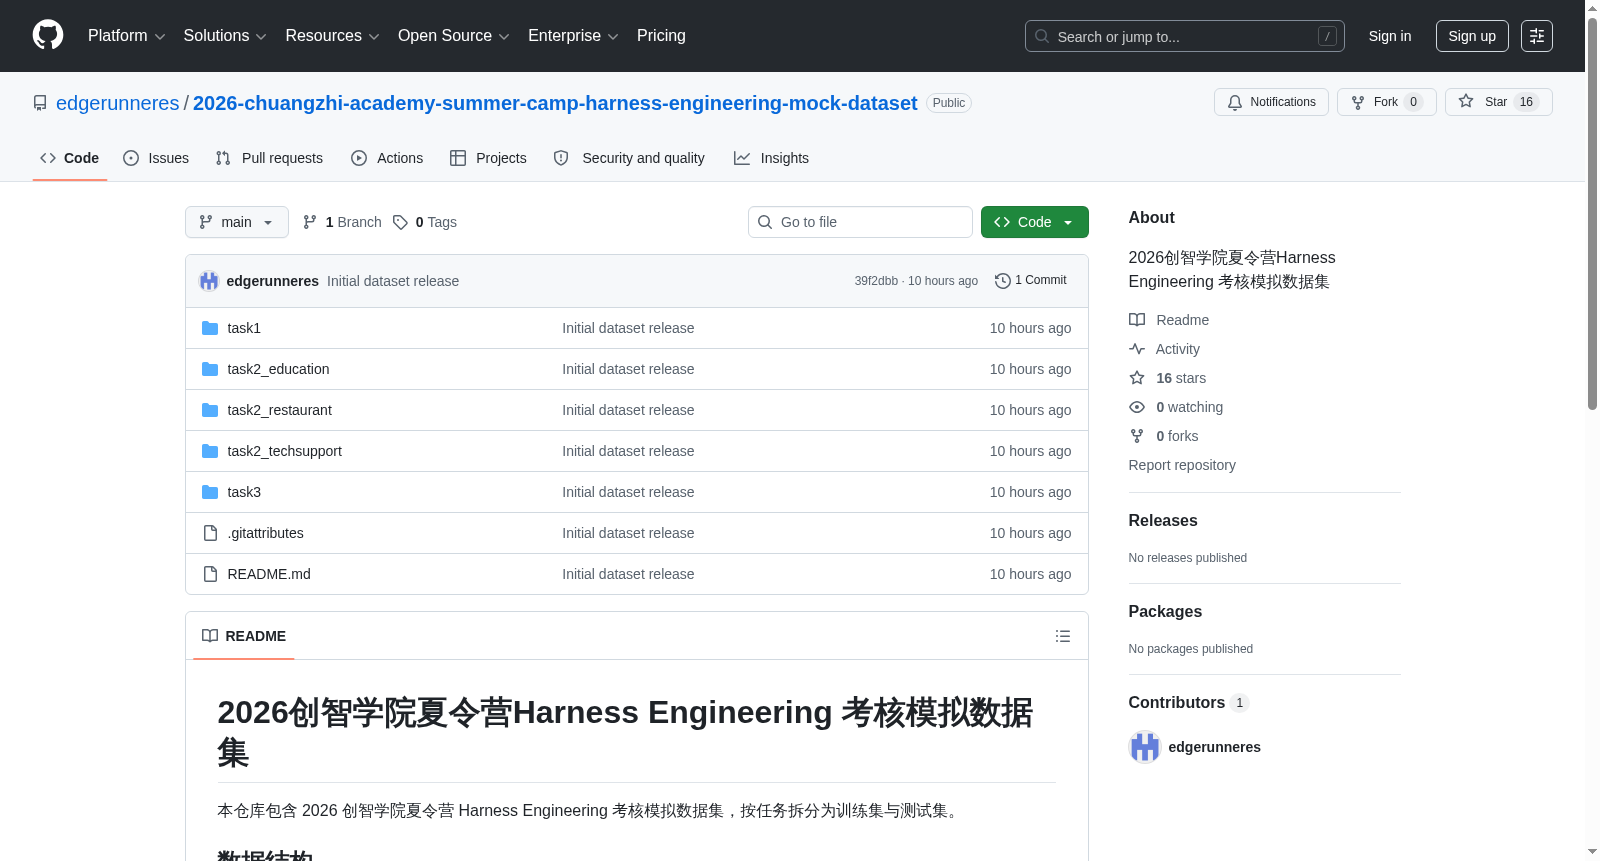This screenshot has height=861, width=1600.
Task: Open the command palette icon in header
Action: click(1536, 36)
